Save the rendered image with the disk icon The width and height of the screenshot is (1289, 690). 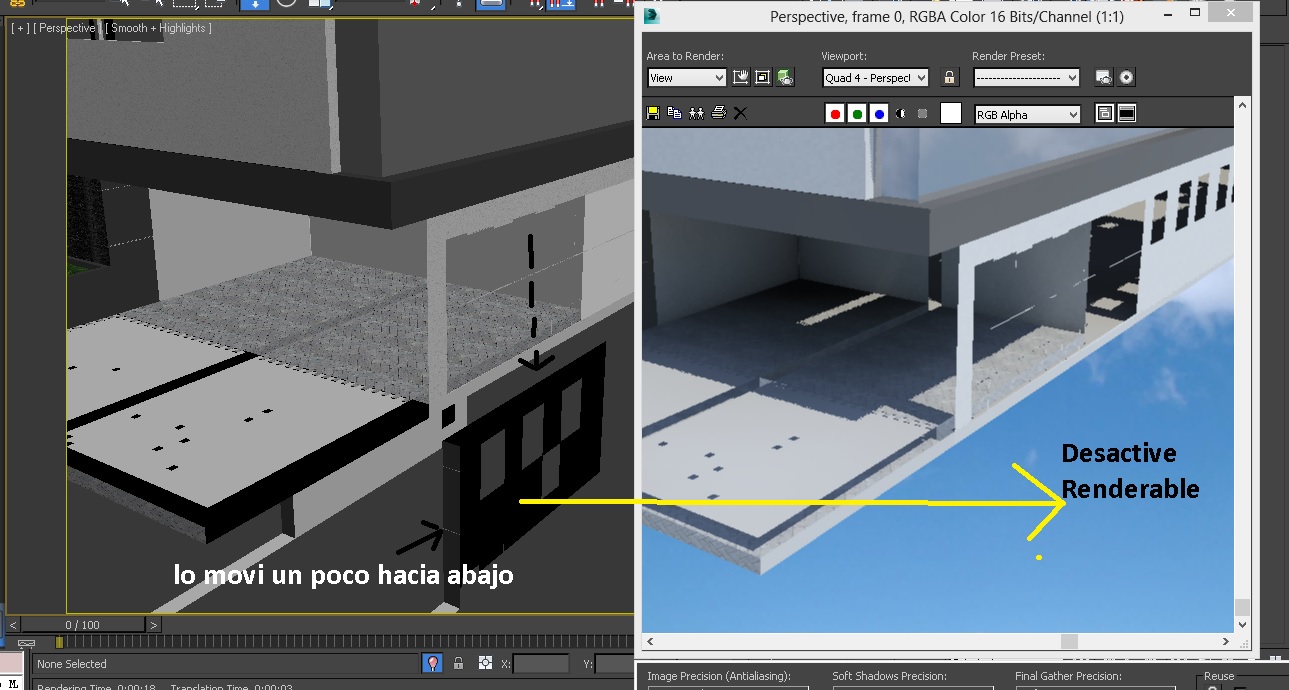point(653,113)
